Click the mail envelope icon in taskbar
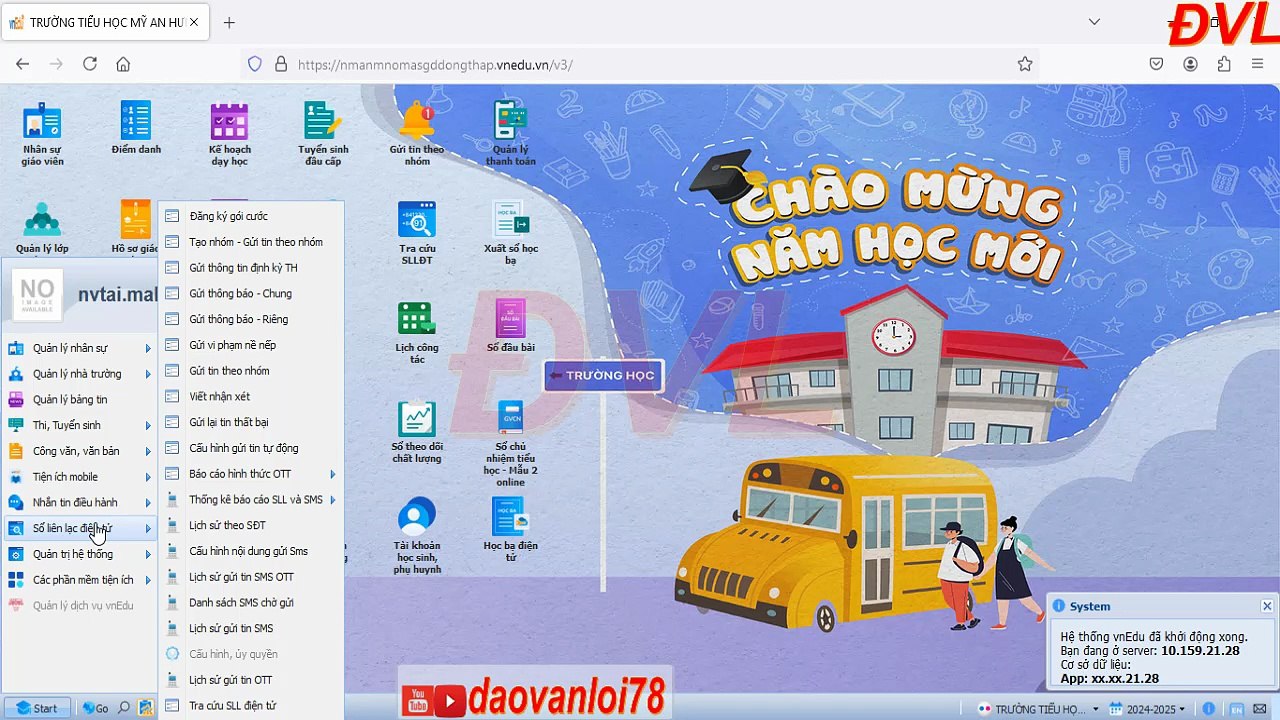The image size is (1280, 720). [x=1261, y=708]
